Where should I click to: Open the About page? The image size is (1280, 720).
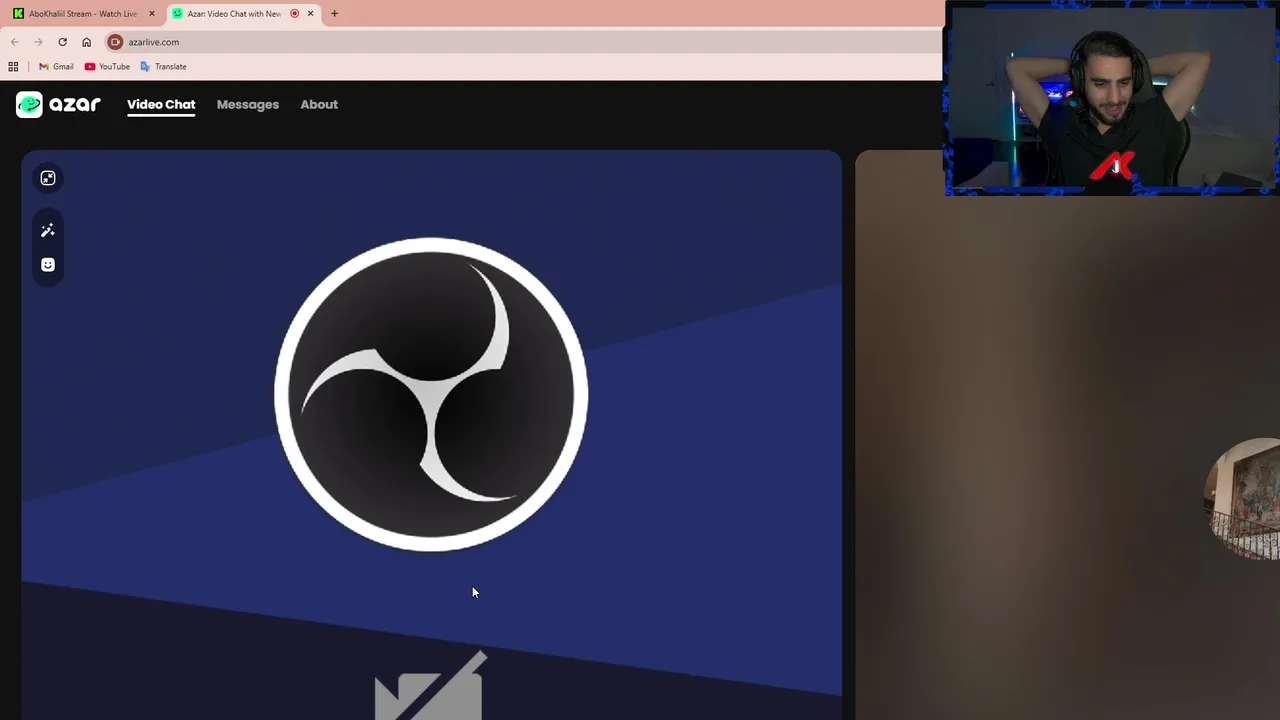click(319, 104)
